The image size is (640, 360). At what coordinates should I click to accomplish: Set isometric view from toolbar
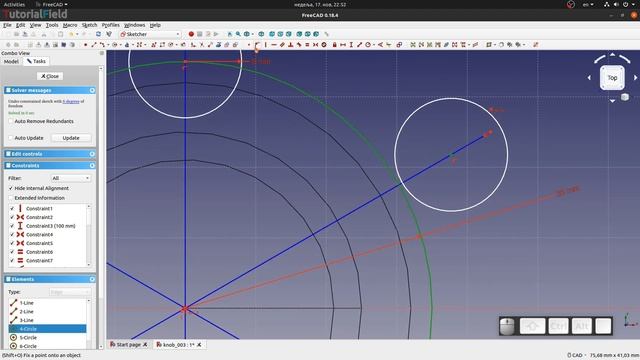(261, 34)
